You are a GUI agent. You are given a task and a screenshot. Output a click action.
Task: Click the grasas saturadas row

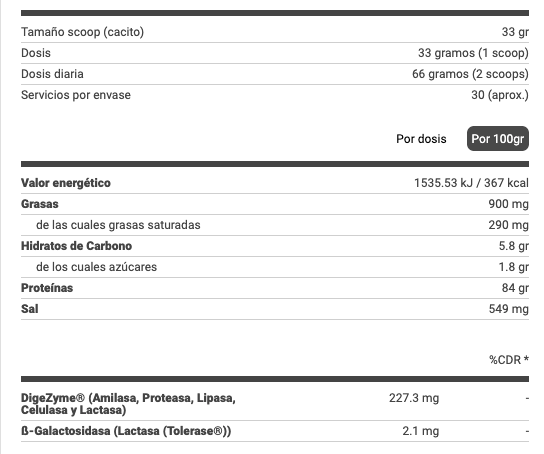pos(275,225)
